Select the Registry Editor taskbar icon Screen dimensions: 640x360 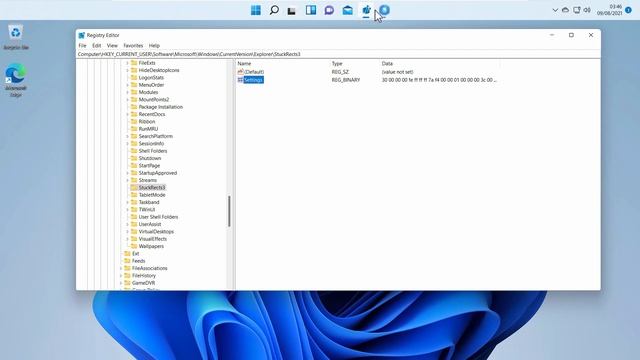[366, 10]
